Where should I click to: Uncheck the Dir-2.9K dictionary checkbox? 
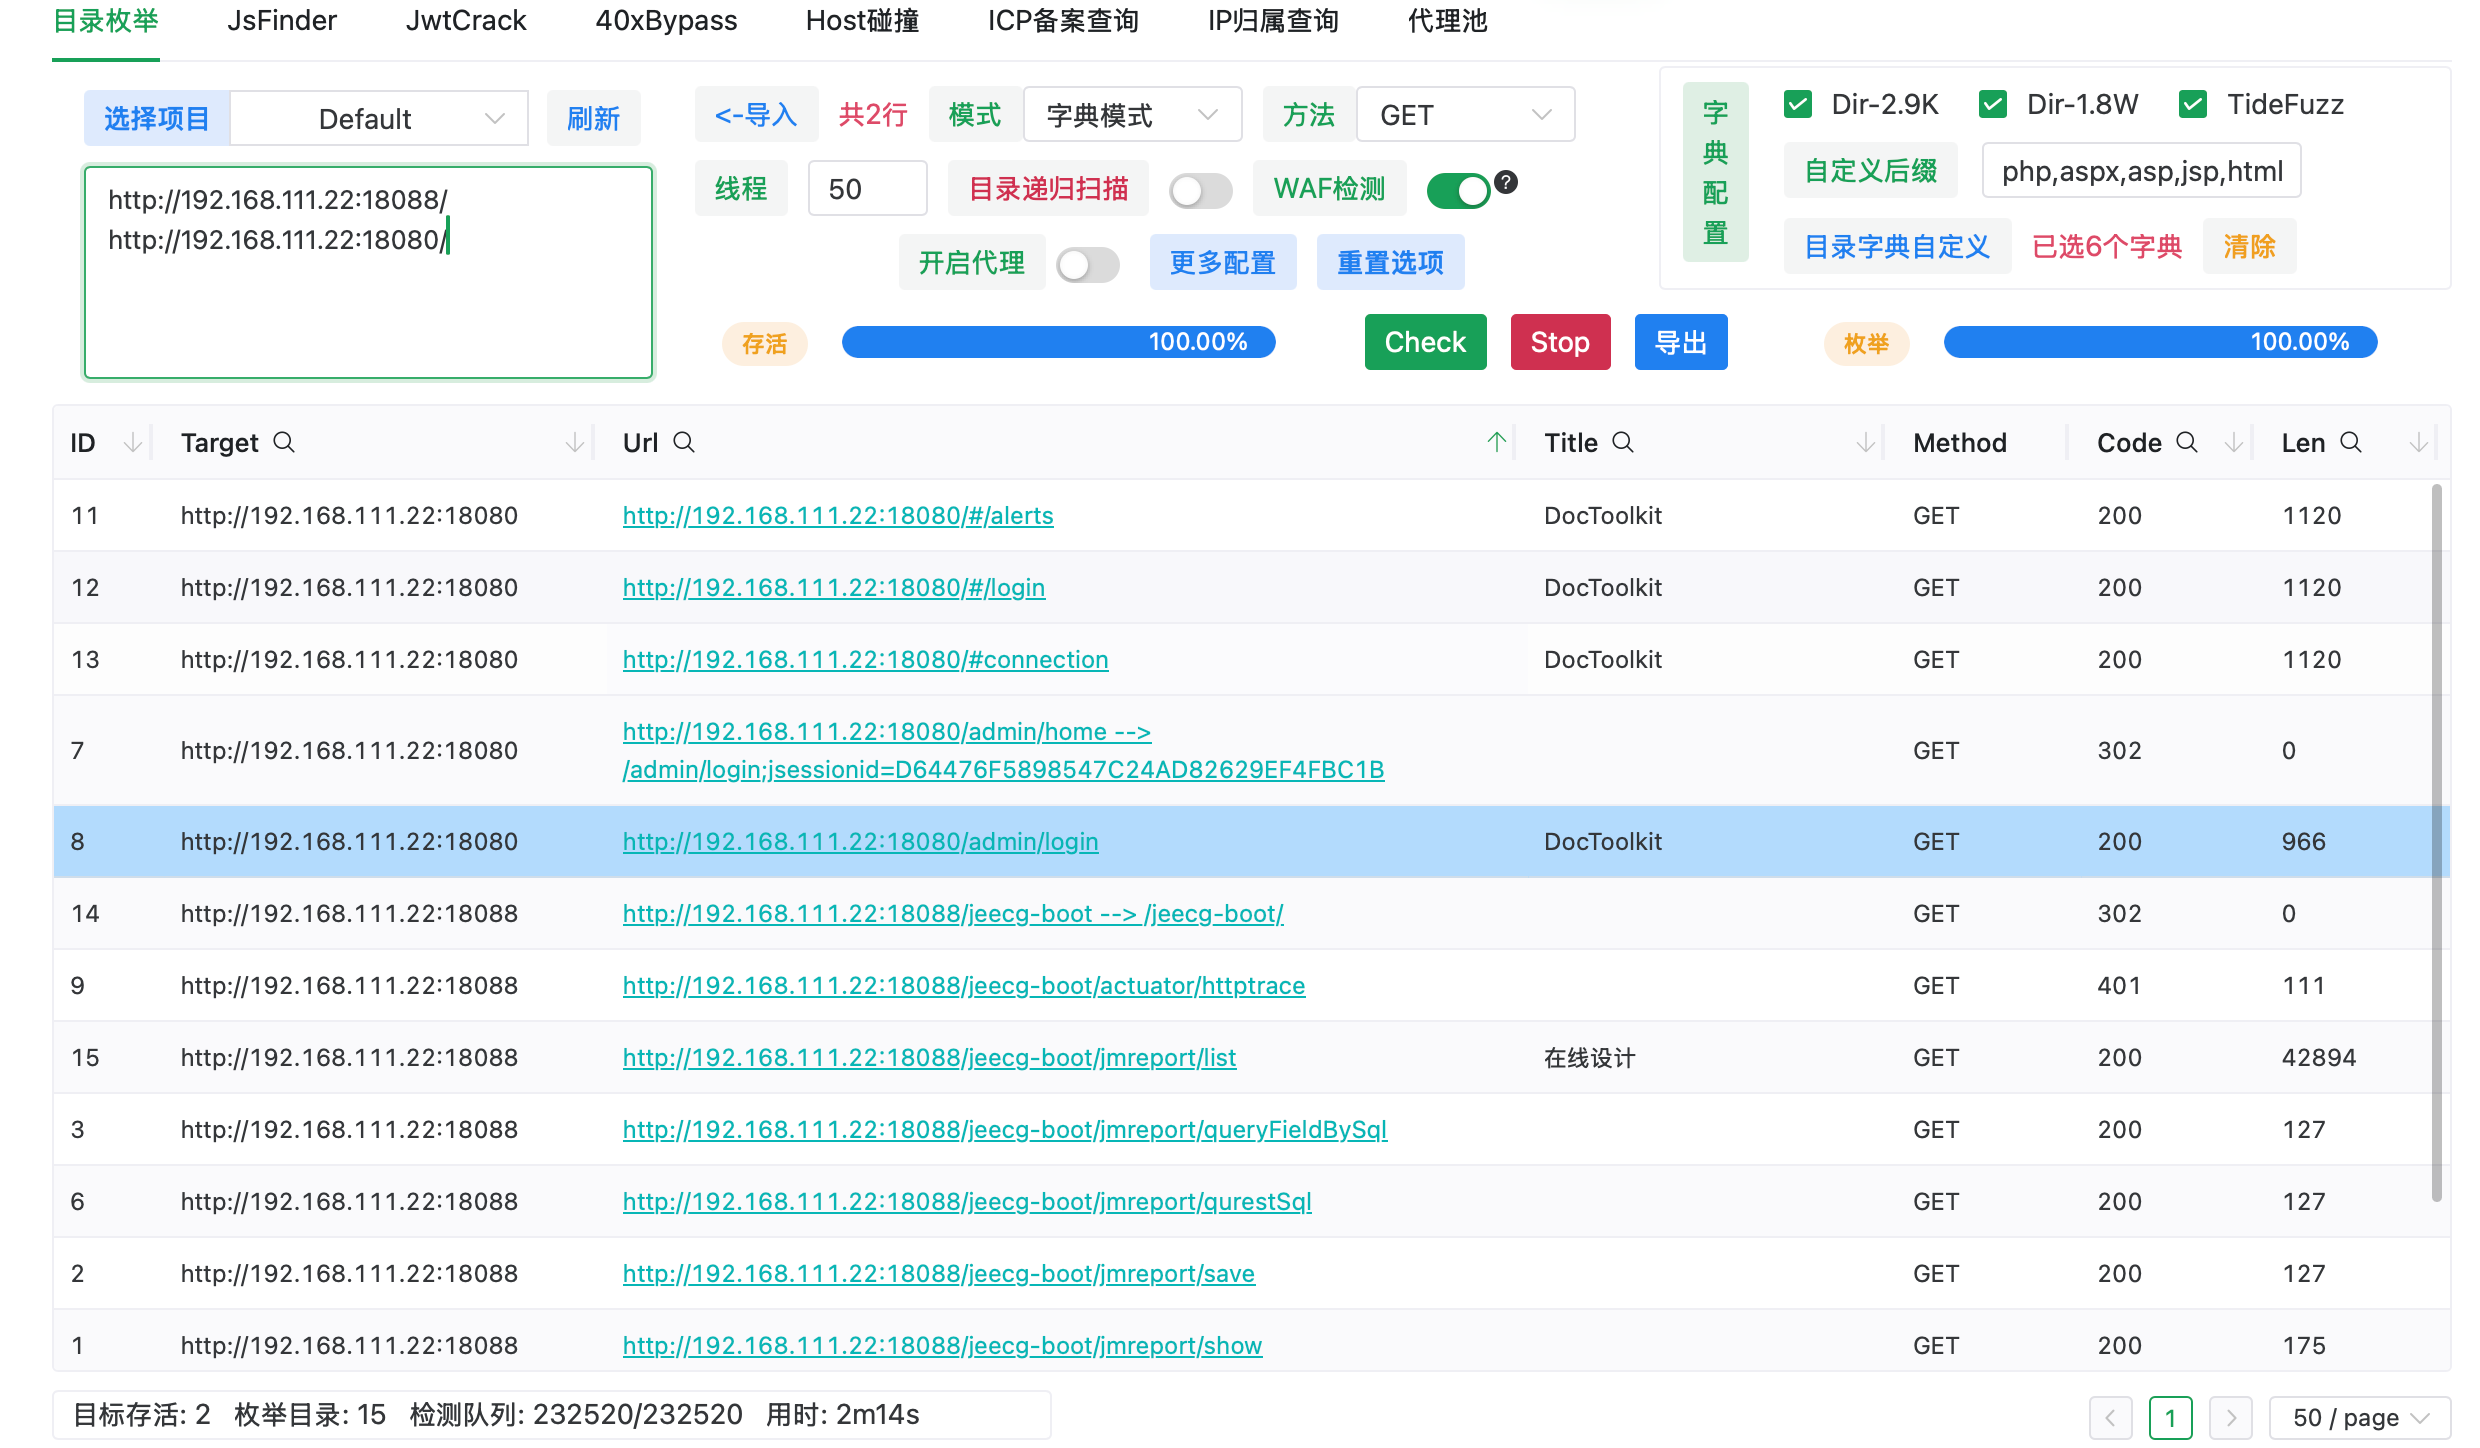(x=1798, y=104)
